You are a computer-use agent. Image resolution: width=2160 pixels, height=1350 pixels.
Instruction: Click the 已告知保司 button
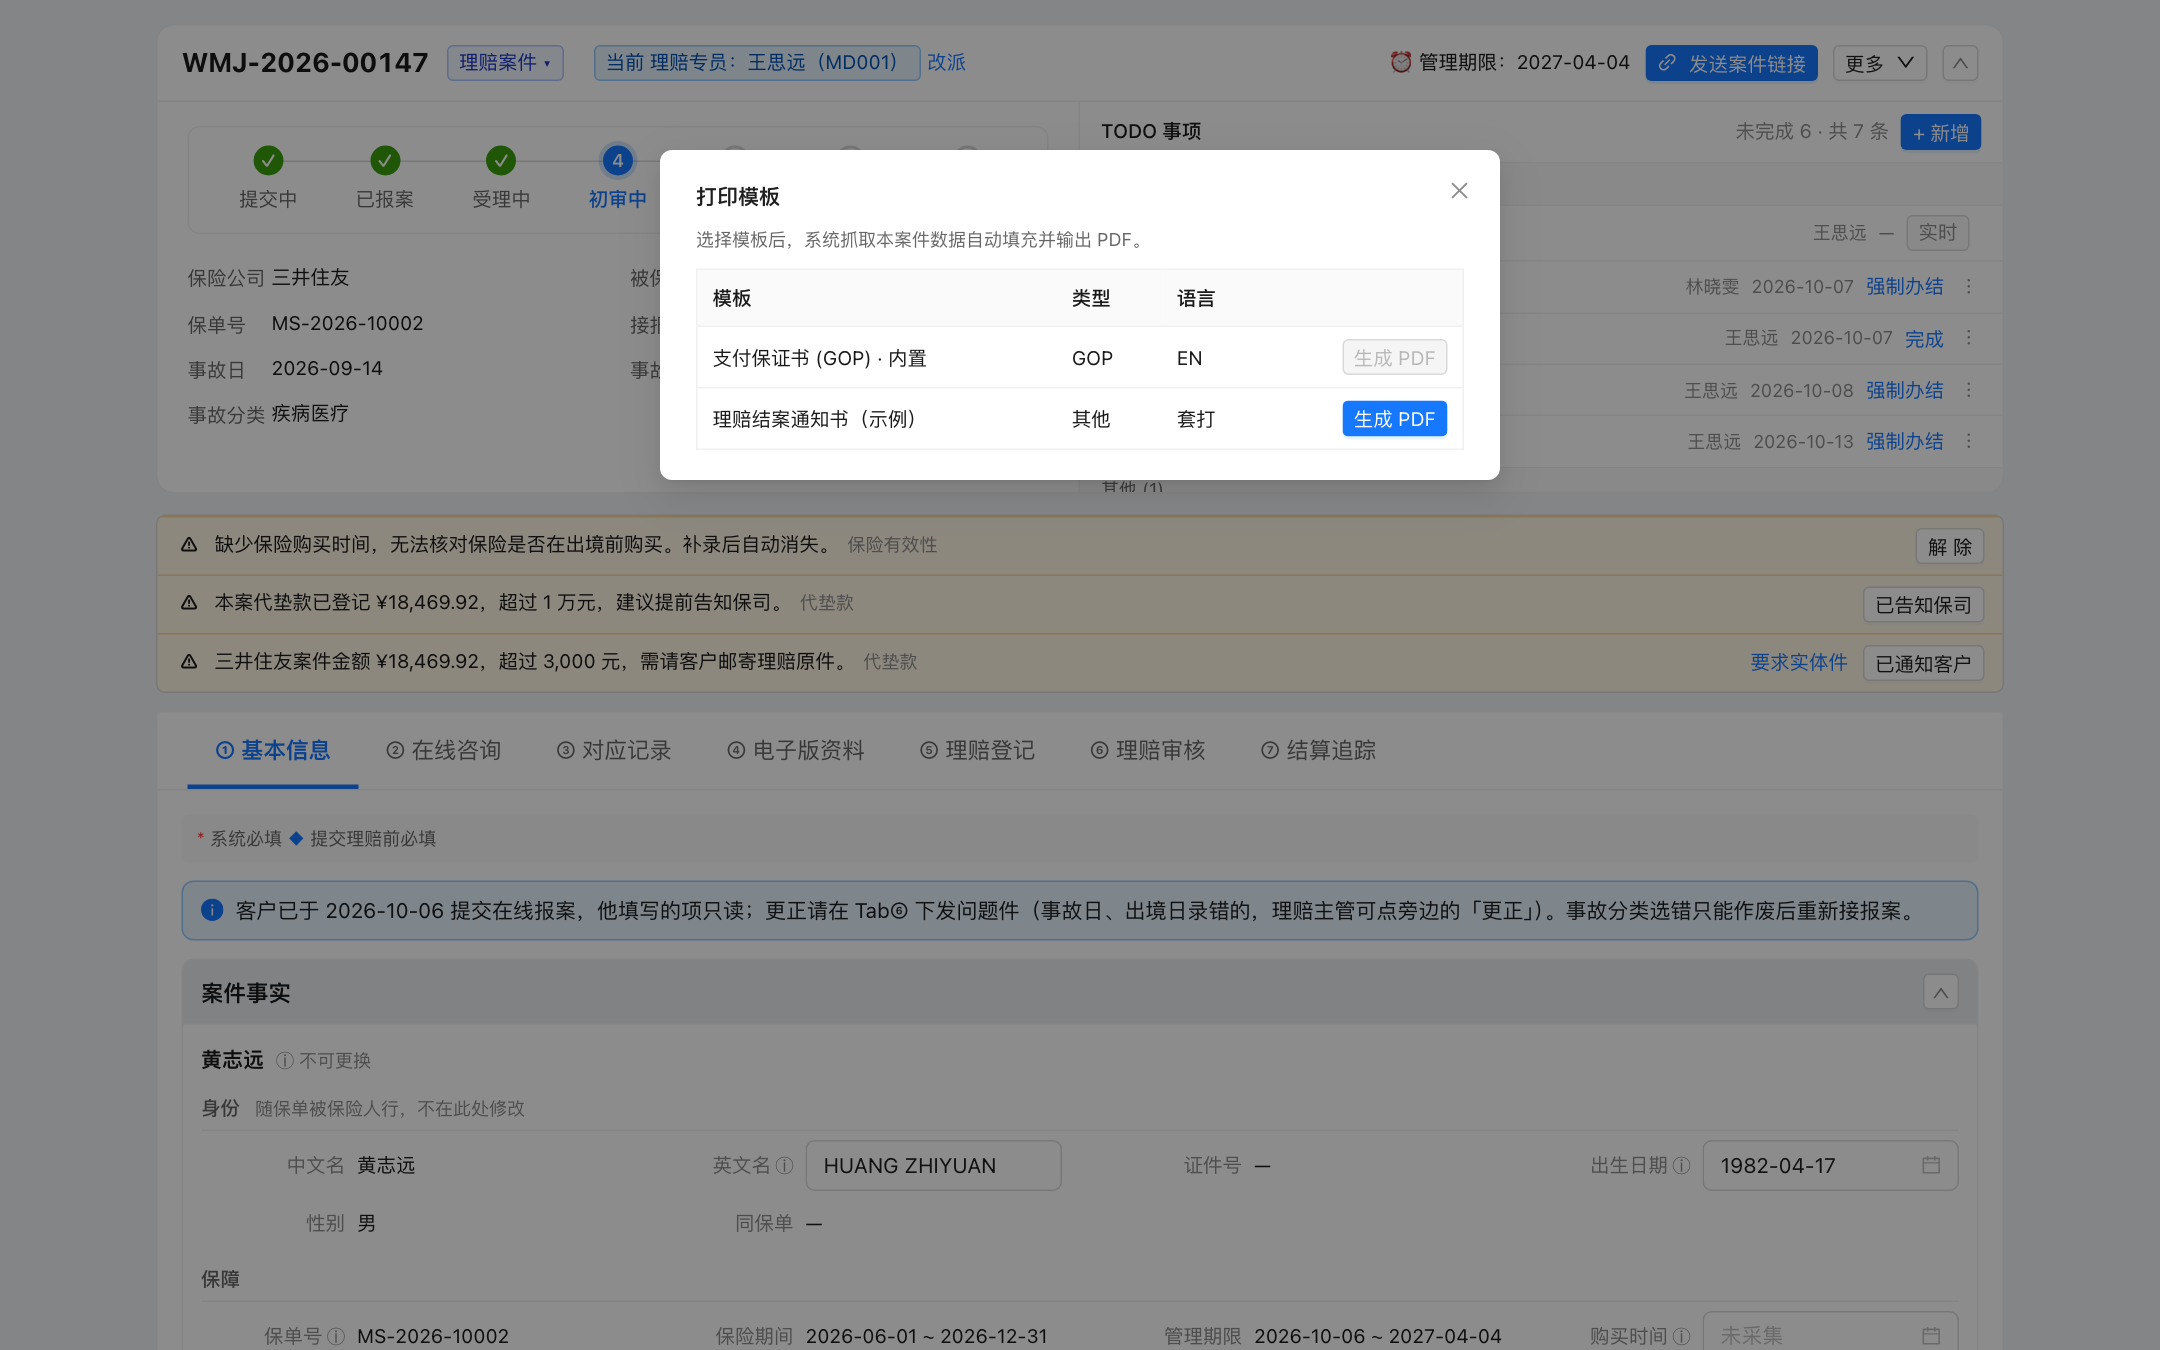point(1923,605)
